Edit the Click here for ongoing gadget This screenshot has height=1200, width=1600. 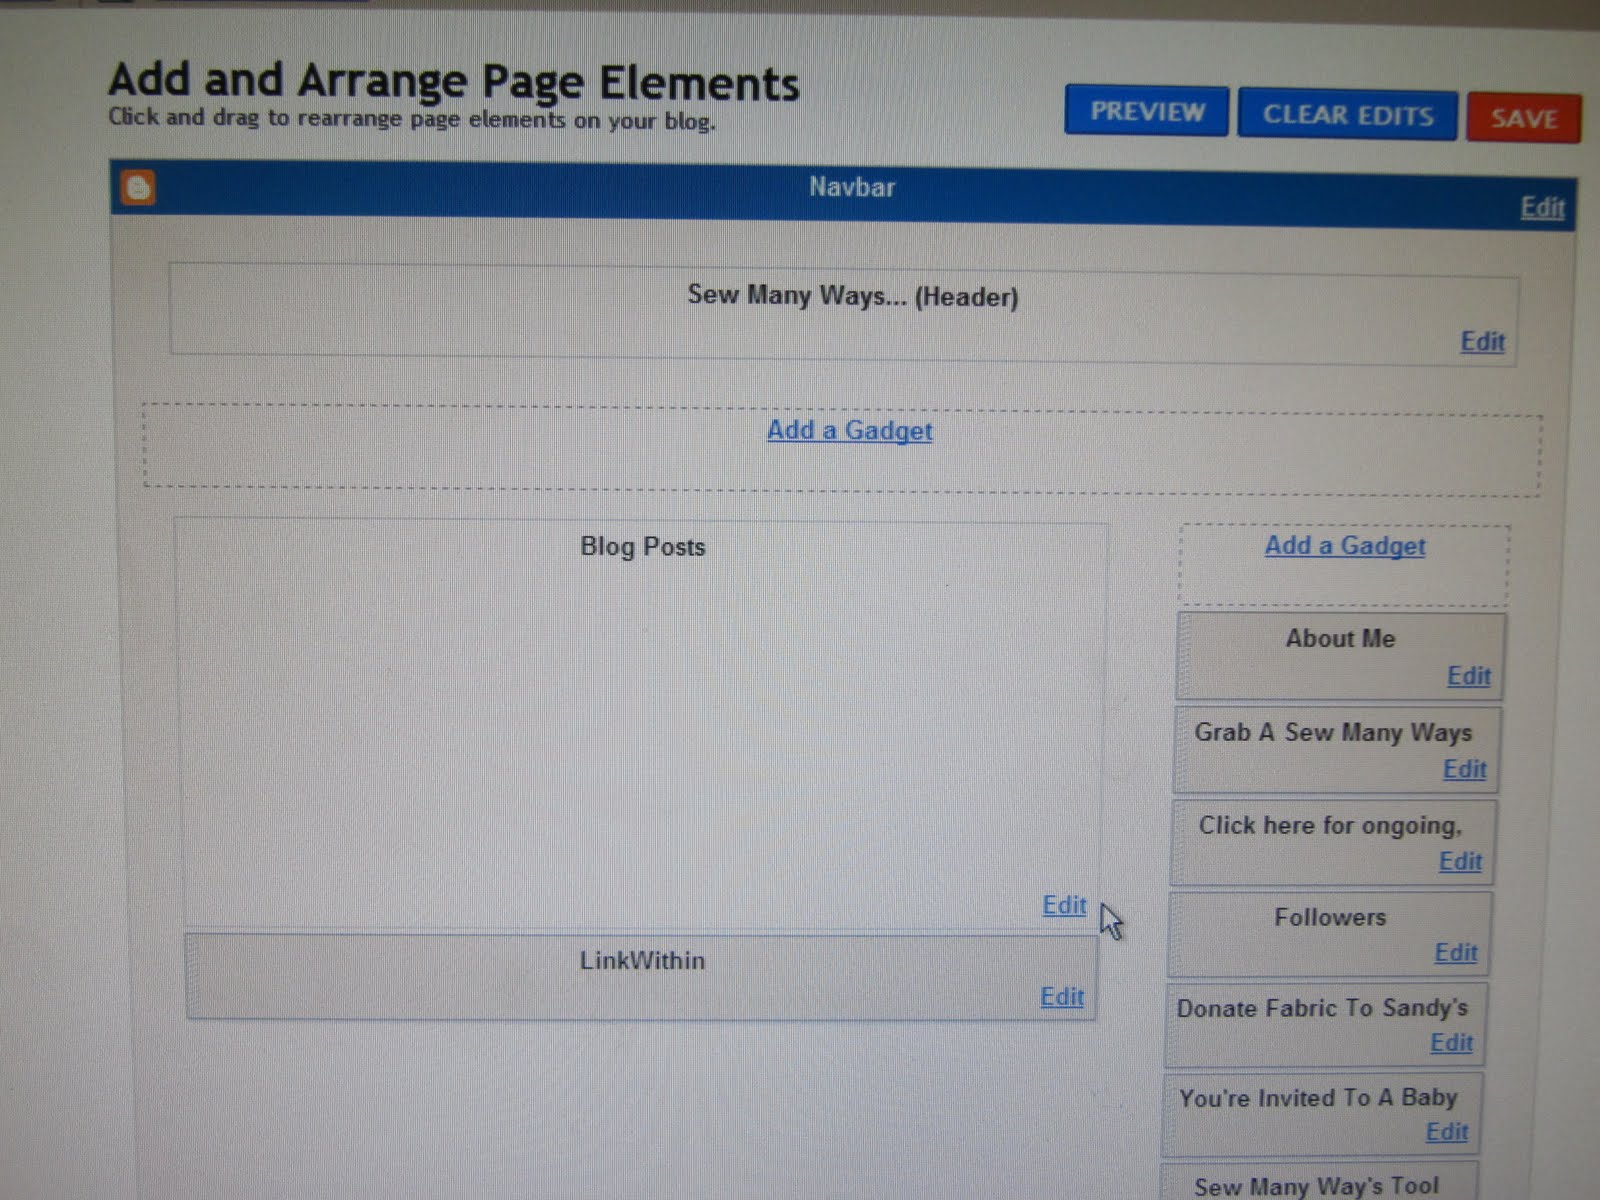click(1460, 861)
